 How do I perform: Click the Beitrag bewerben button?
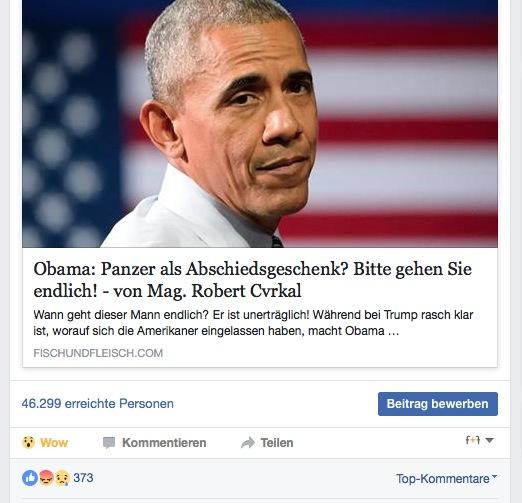coord(438,404)
